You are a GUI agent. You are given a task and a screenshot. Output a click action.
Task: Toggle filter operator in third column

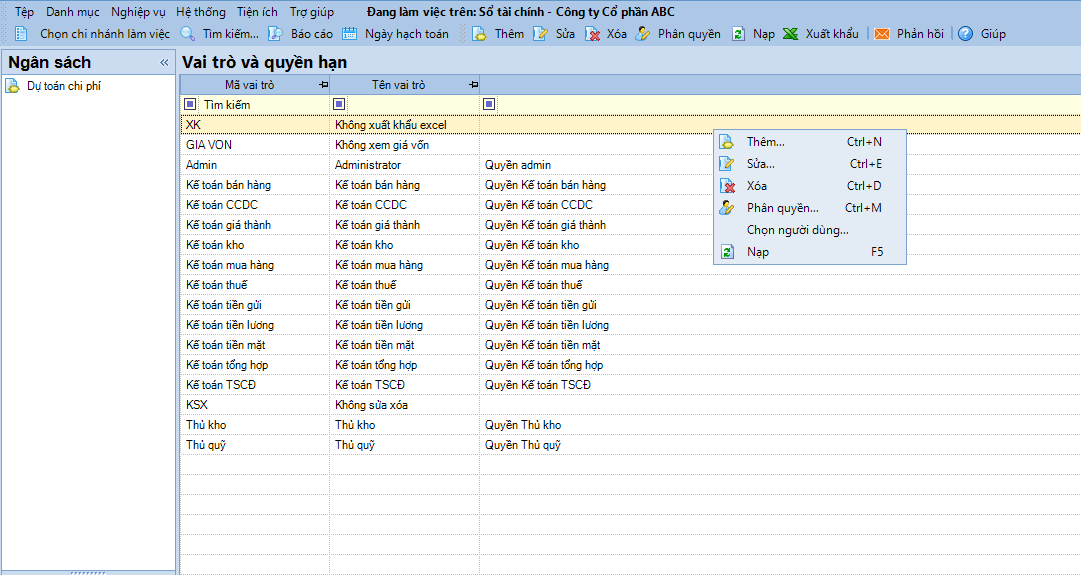(489, 104)
